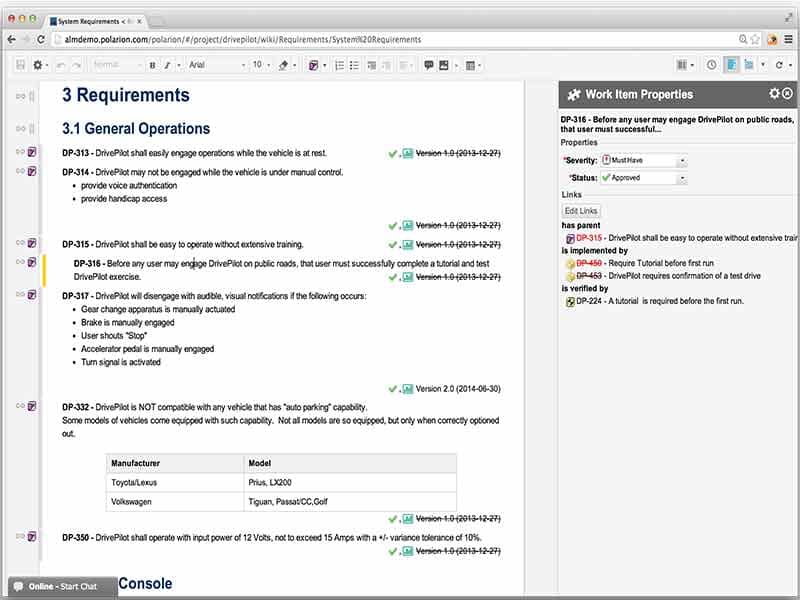The height and width of the screenshot is (600, 800).
Task: Reload the page with the browser refresh icon
Action: (x=41, y=39)
